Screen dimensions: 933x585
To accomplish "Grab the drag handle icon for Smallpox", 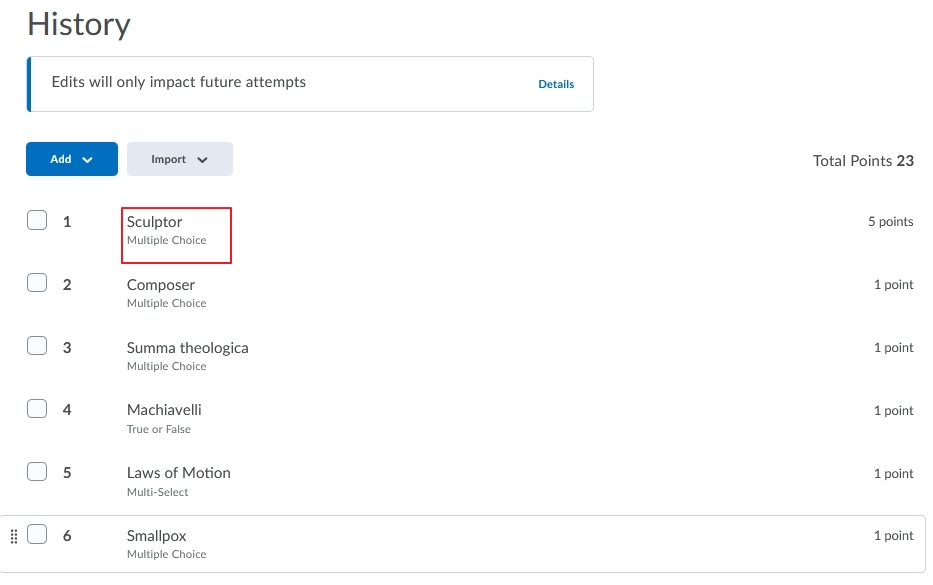I will (14, 536).
